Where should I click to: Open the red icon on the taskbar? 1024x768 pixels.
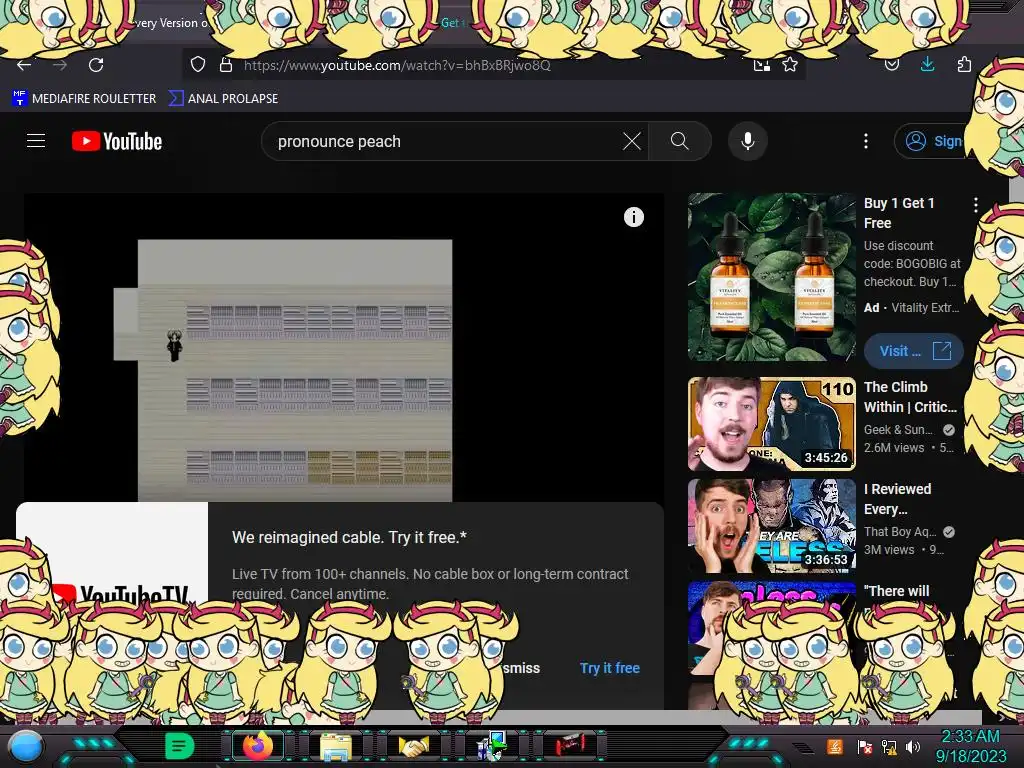coord(570,744)
